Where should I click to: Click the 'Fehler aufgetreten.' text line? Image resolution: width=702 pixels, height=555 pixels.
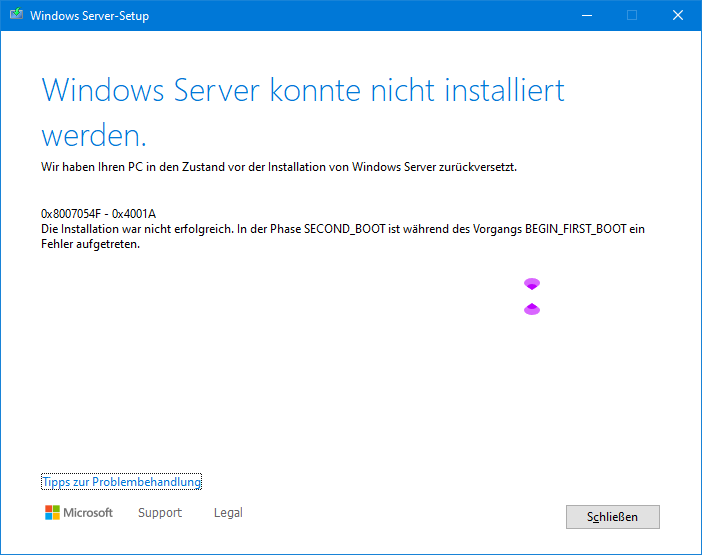click(90, 244)
